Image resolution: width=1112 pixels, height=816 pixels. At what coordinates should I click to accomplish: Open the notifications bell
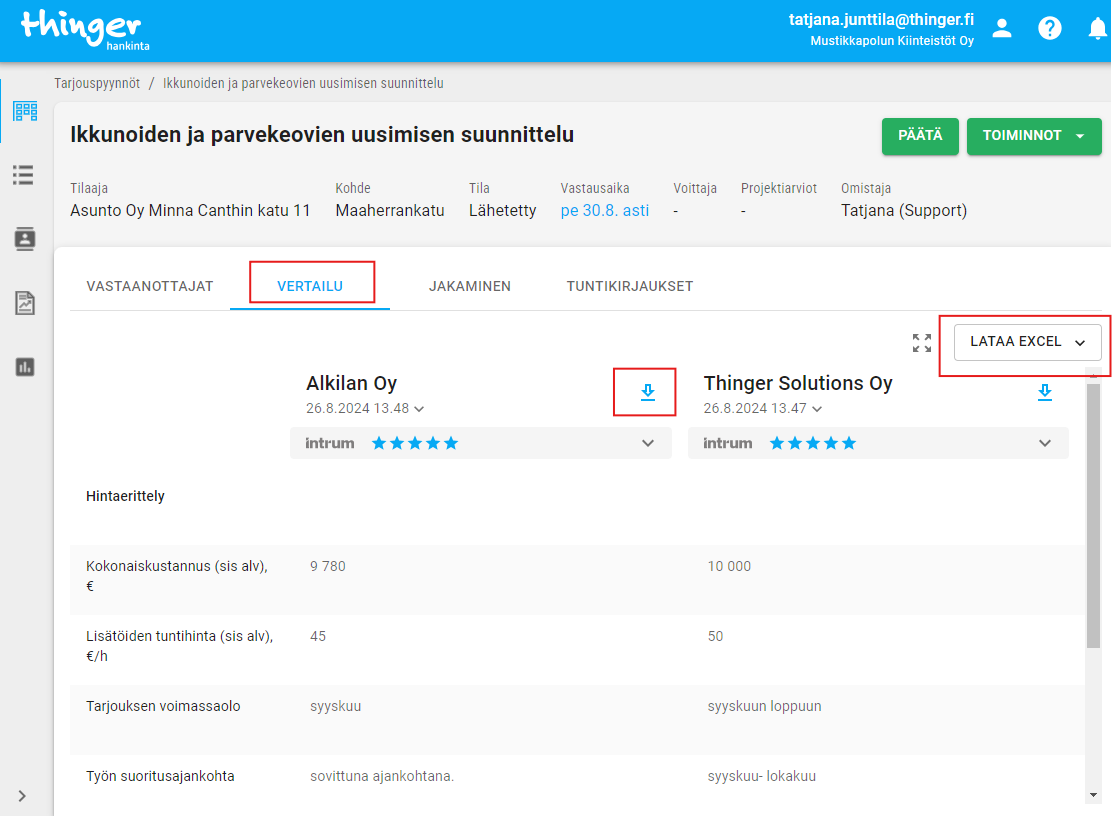coord(1097,28)
